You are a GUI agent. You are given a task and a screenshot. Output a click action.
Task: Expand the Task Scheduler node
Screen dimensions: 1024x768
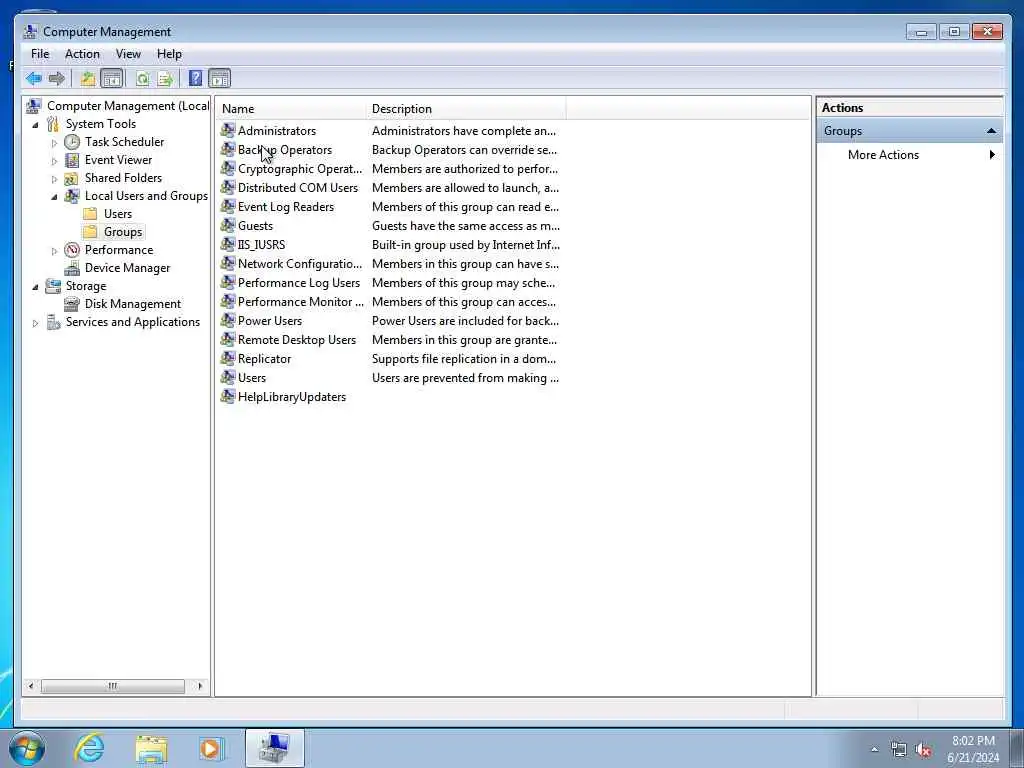tap(54, 142)
